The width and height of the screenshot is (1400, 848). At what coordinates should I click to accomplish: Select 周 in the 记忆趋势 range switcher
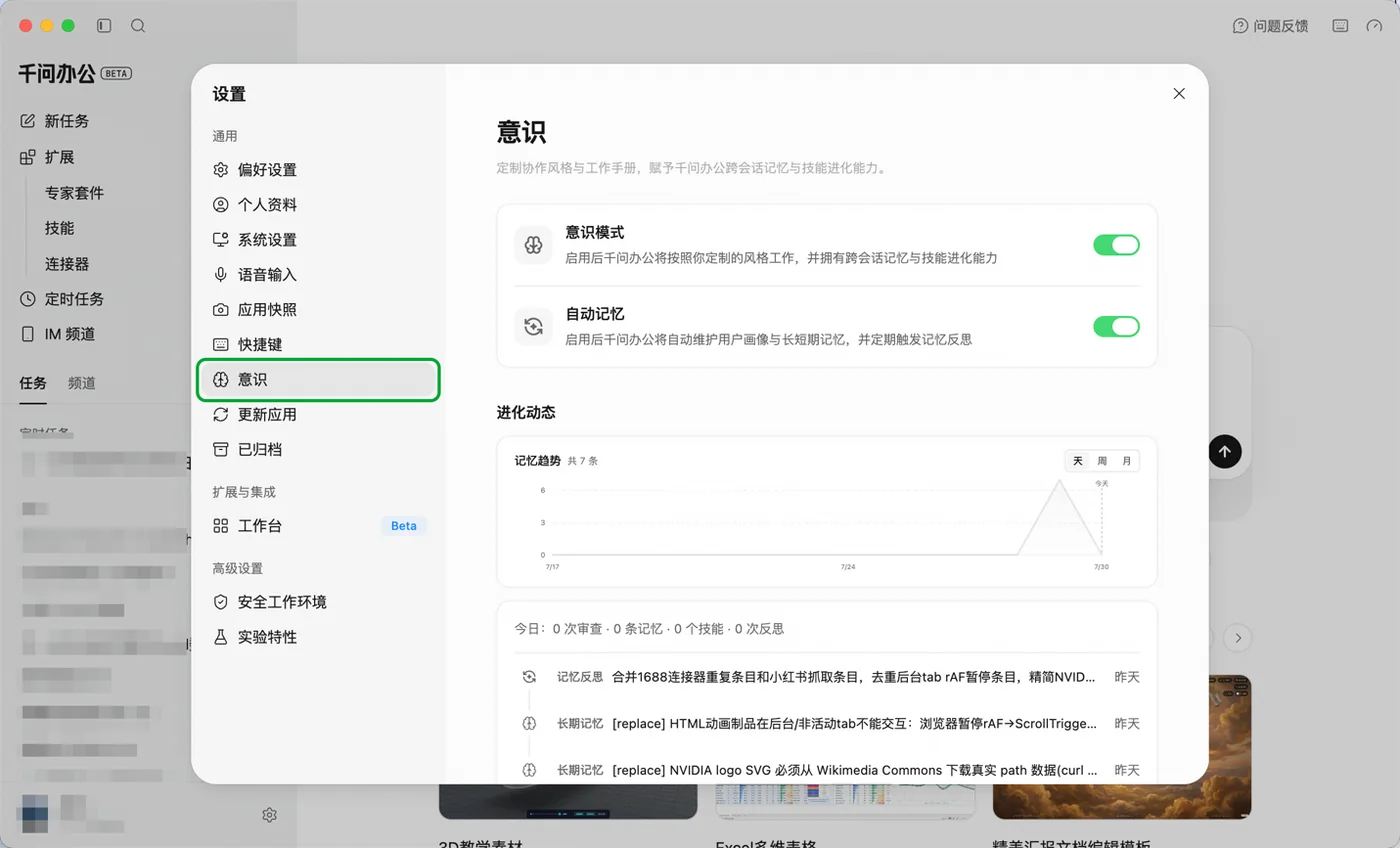tap(1102, 461)
